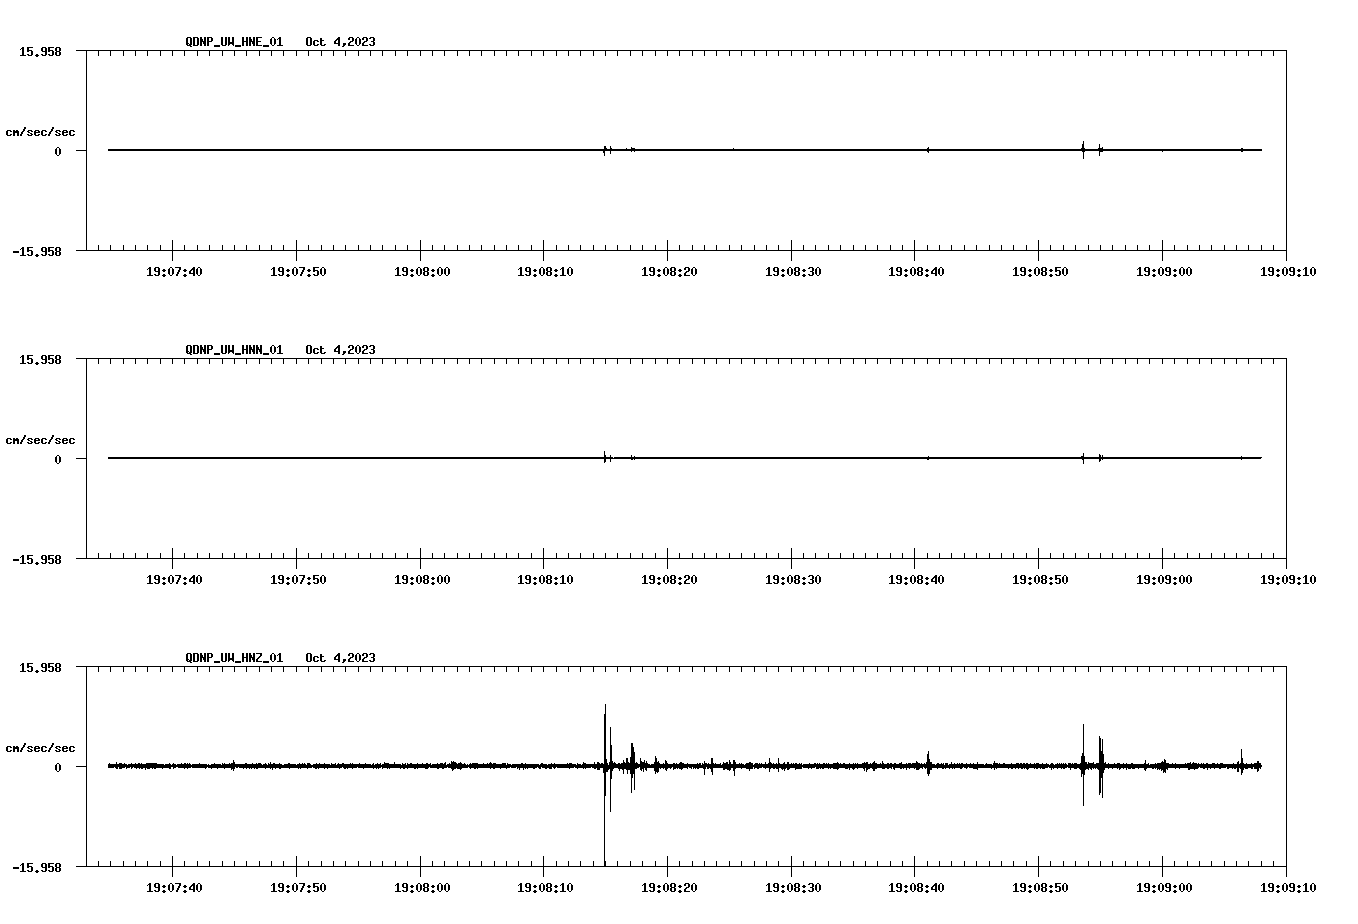Image resolution: width=1358 pixels, height=924 pixels.
Task: Click 19:09:10 time label under HNZ plot
Action: point(1287,887)
